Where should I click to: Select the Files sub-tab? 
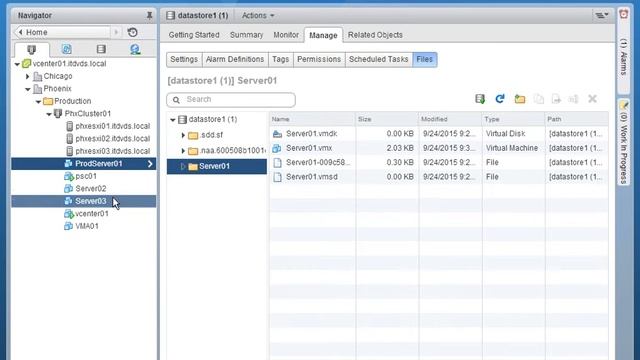[424, 60]
